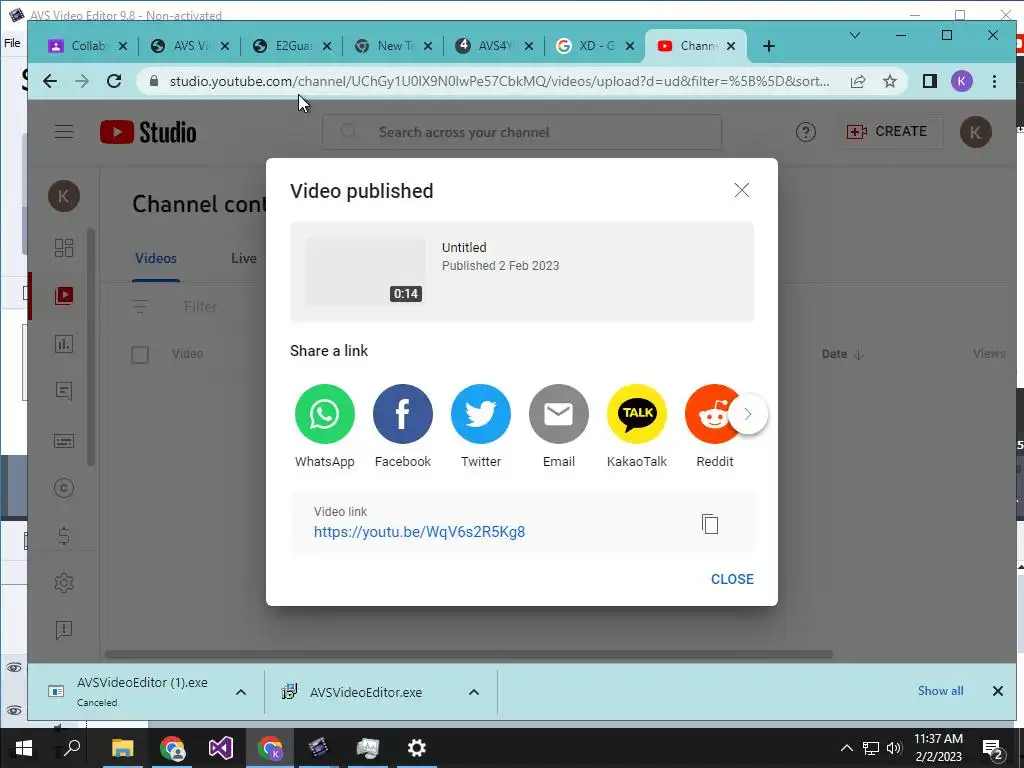
Task: Select the E2Guar browser tab
Action: point(293,46)
